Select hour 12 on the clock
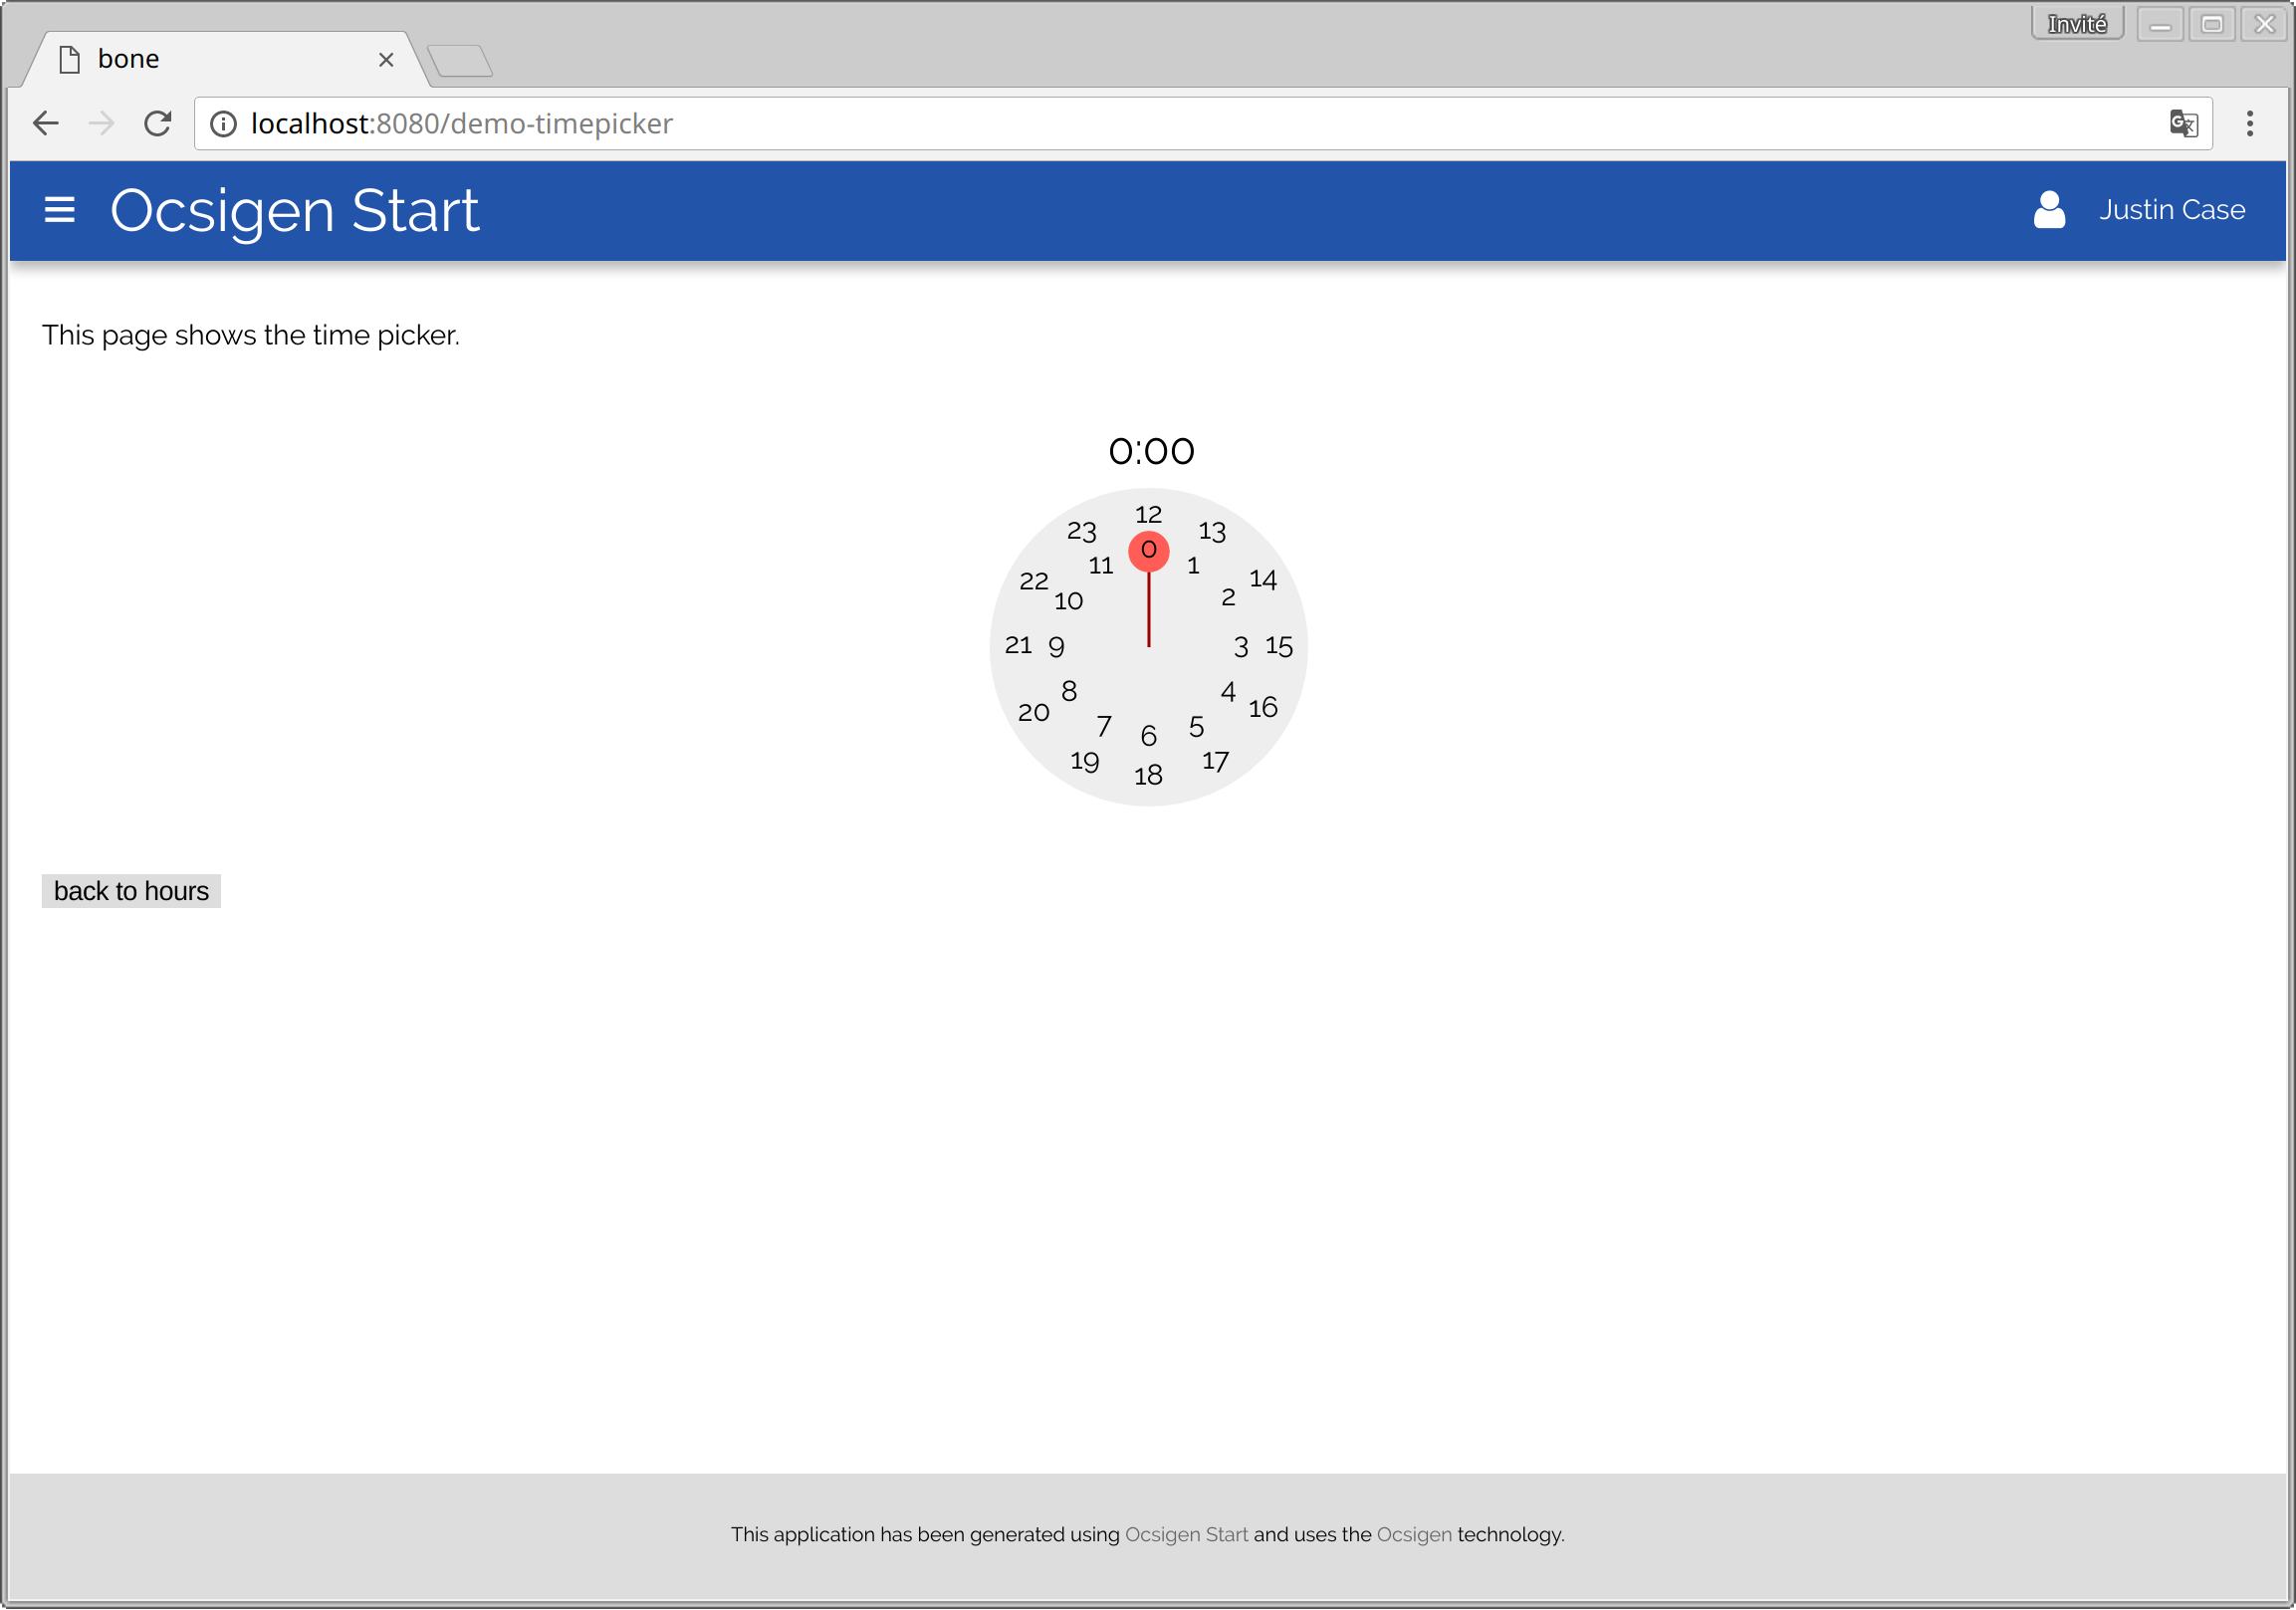2296x1610 pixels. coord(1148,514)
